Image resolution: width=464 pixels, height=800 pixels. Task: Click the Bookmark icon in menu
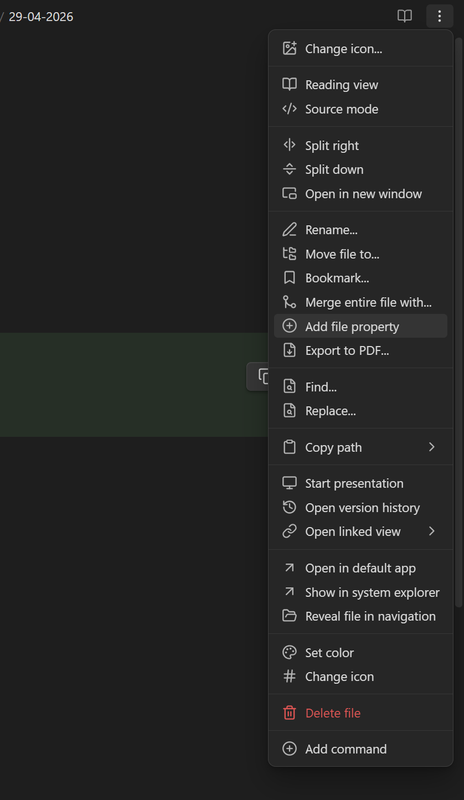(x=289, y=278)
